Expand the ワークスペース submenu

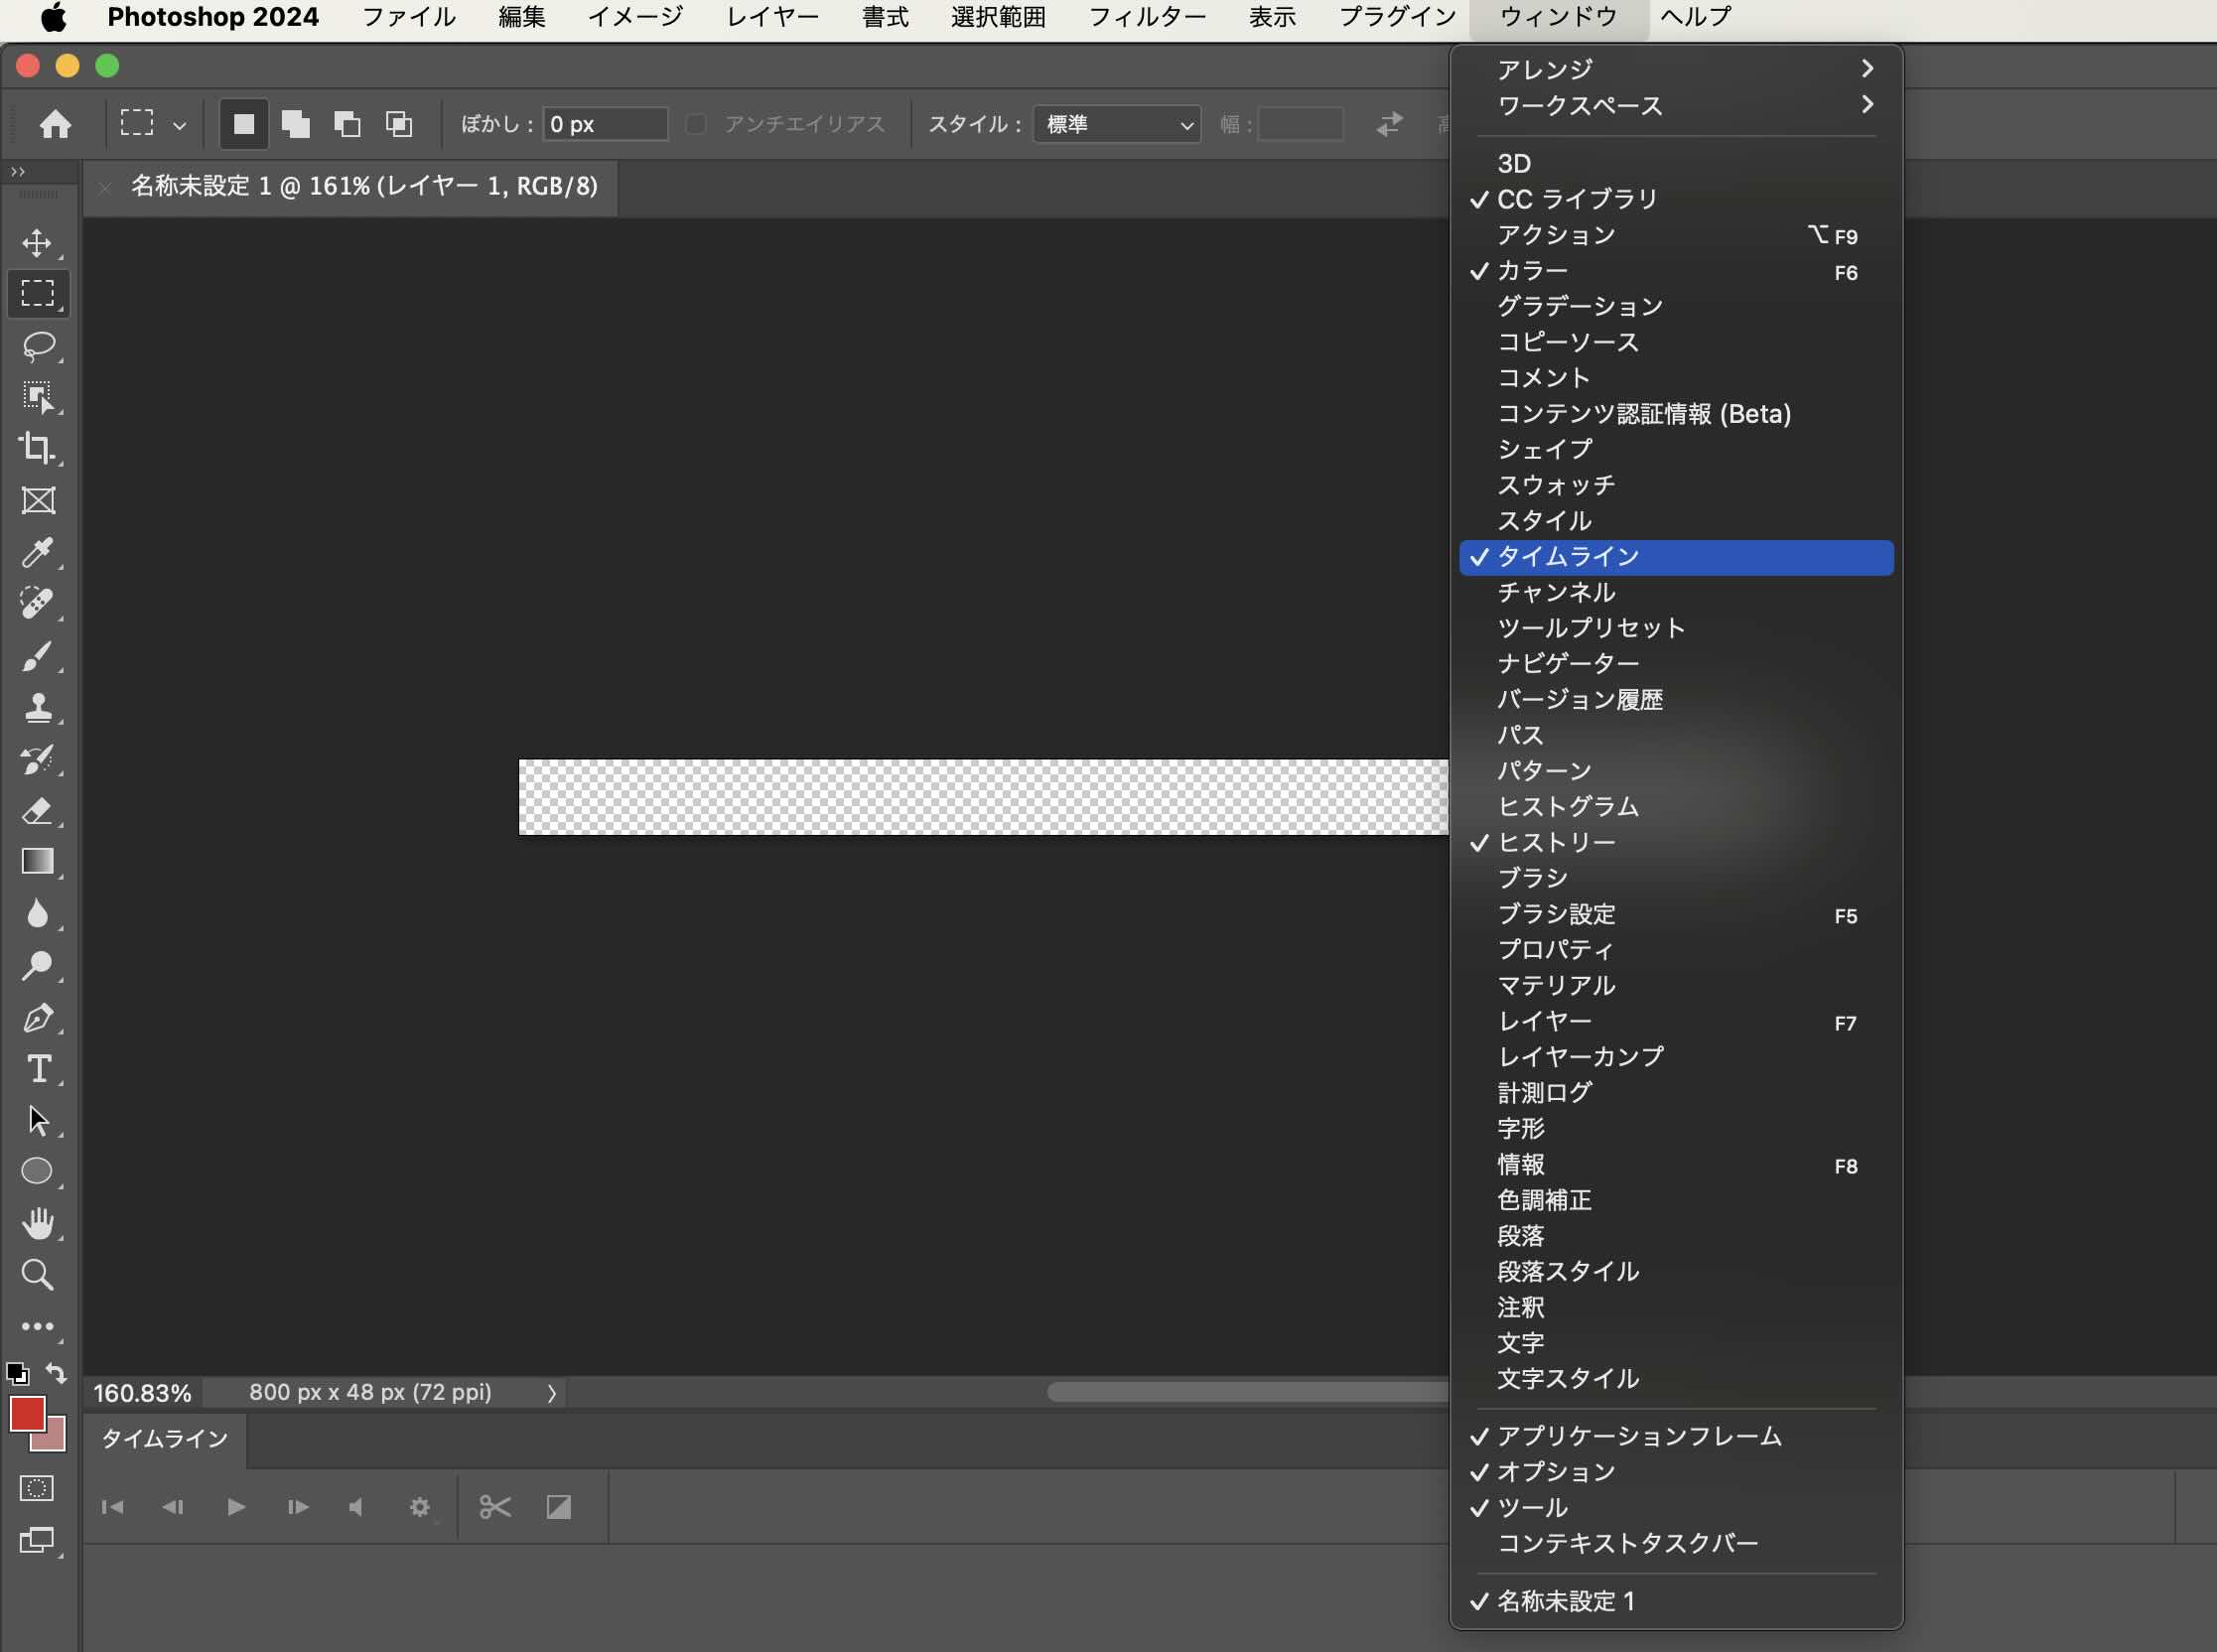click(1676, 105)
